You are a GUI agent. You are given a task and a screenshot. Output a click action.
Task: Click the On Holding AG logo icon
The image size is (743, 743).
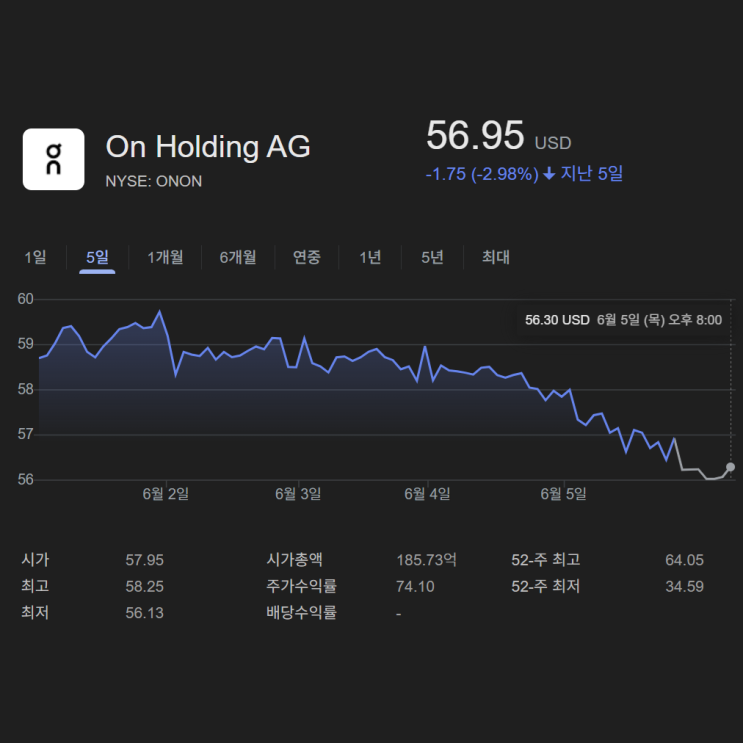(x=54, y=159)
